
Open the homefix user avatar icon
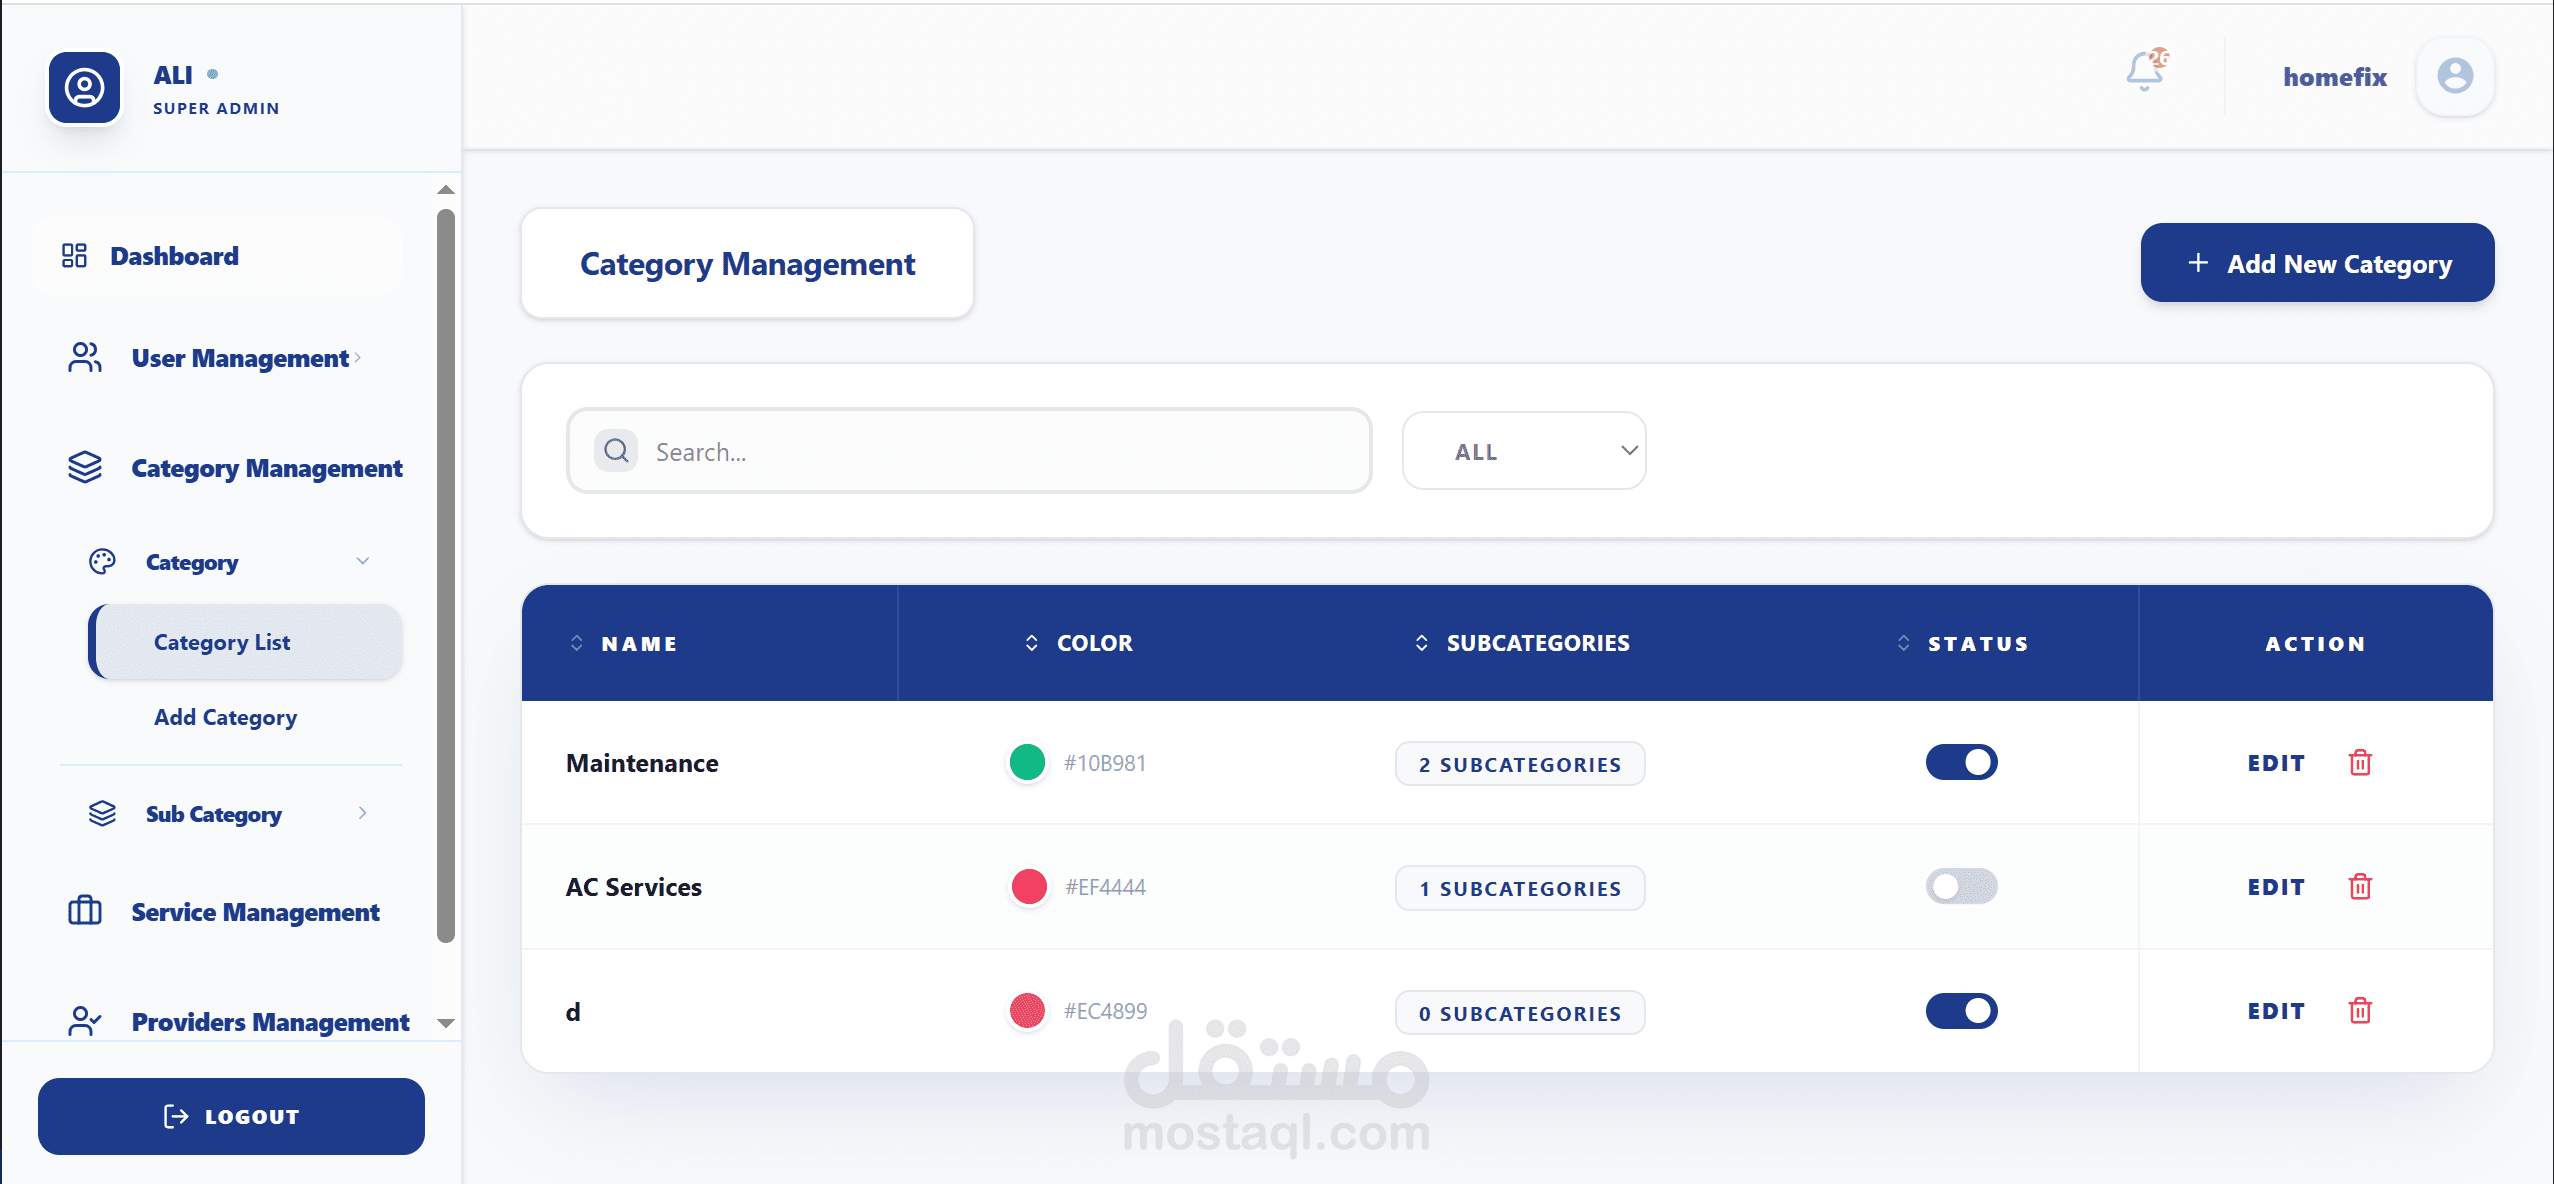2454,76
